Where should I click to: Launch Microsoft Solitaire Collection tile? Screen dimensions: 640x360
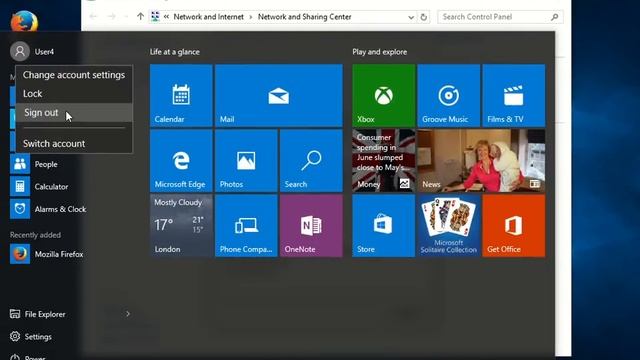pos(449,225)
